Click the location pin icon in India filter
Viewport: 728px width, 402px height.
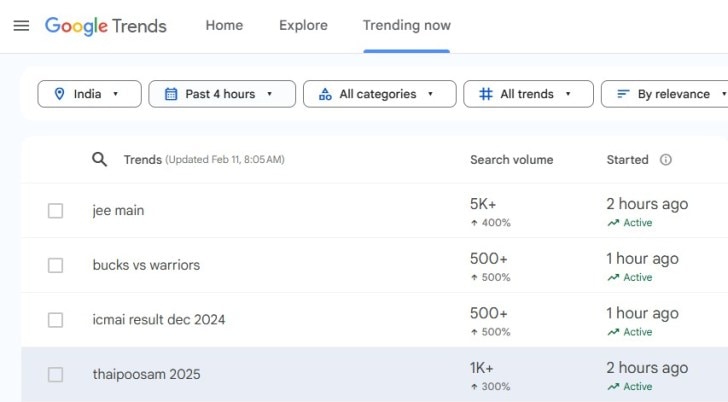59,94
